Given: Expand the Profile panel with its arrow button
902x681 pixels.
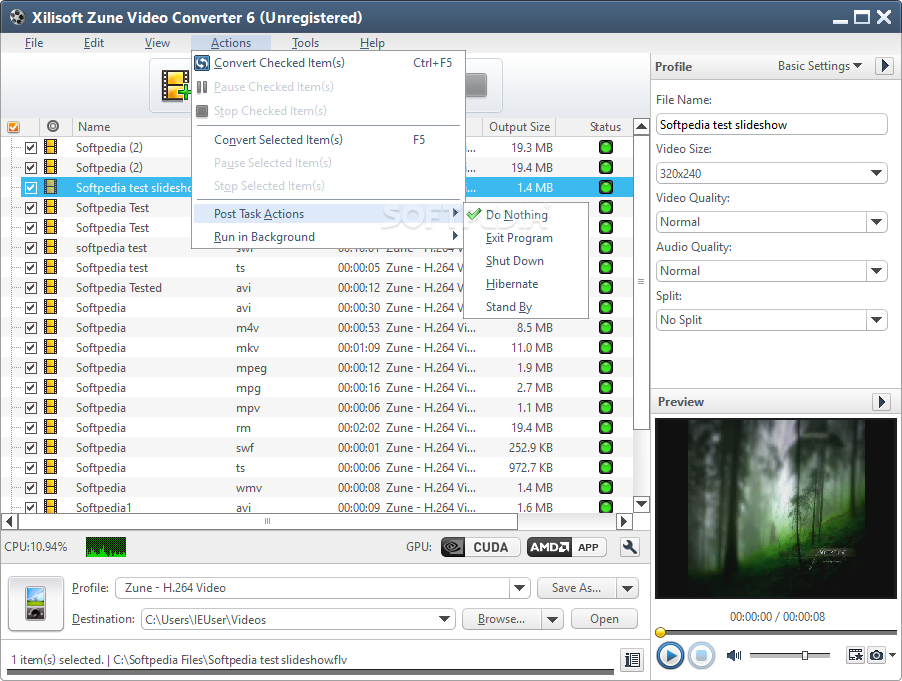Looking at the screenshot, I should coord(885,66).
